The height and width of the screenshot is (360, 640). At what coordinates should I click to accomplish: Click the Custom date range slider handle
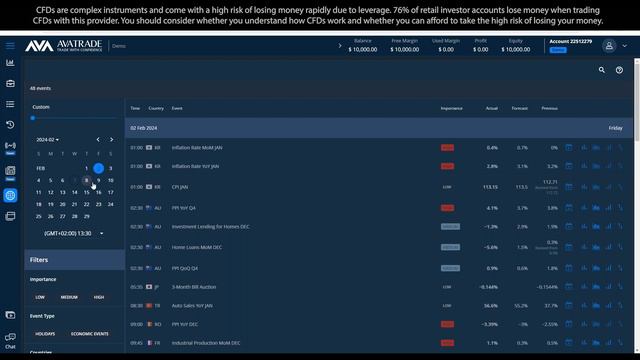tap(33, 118)
